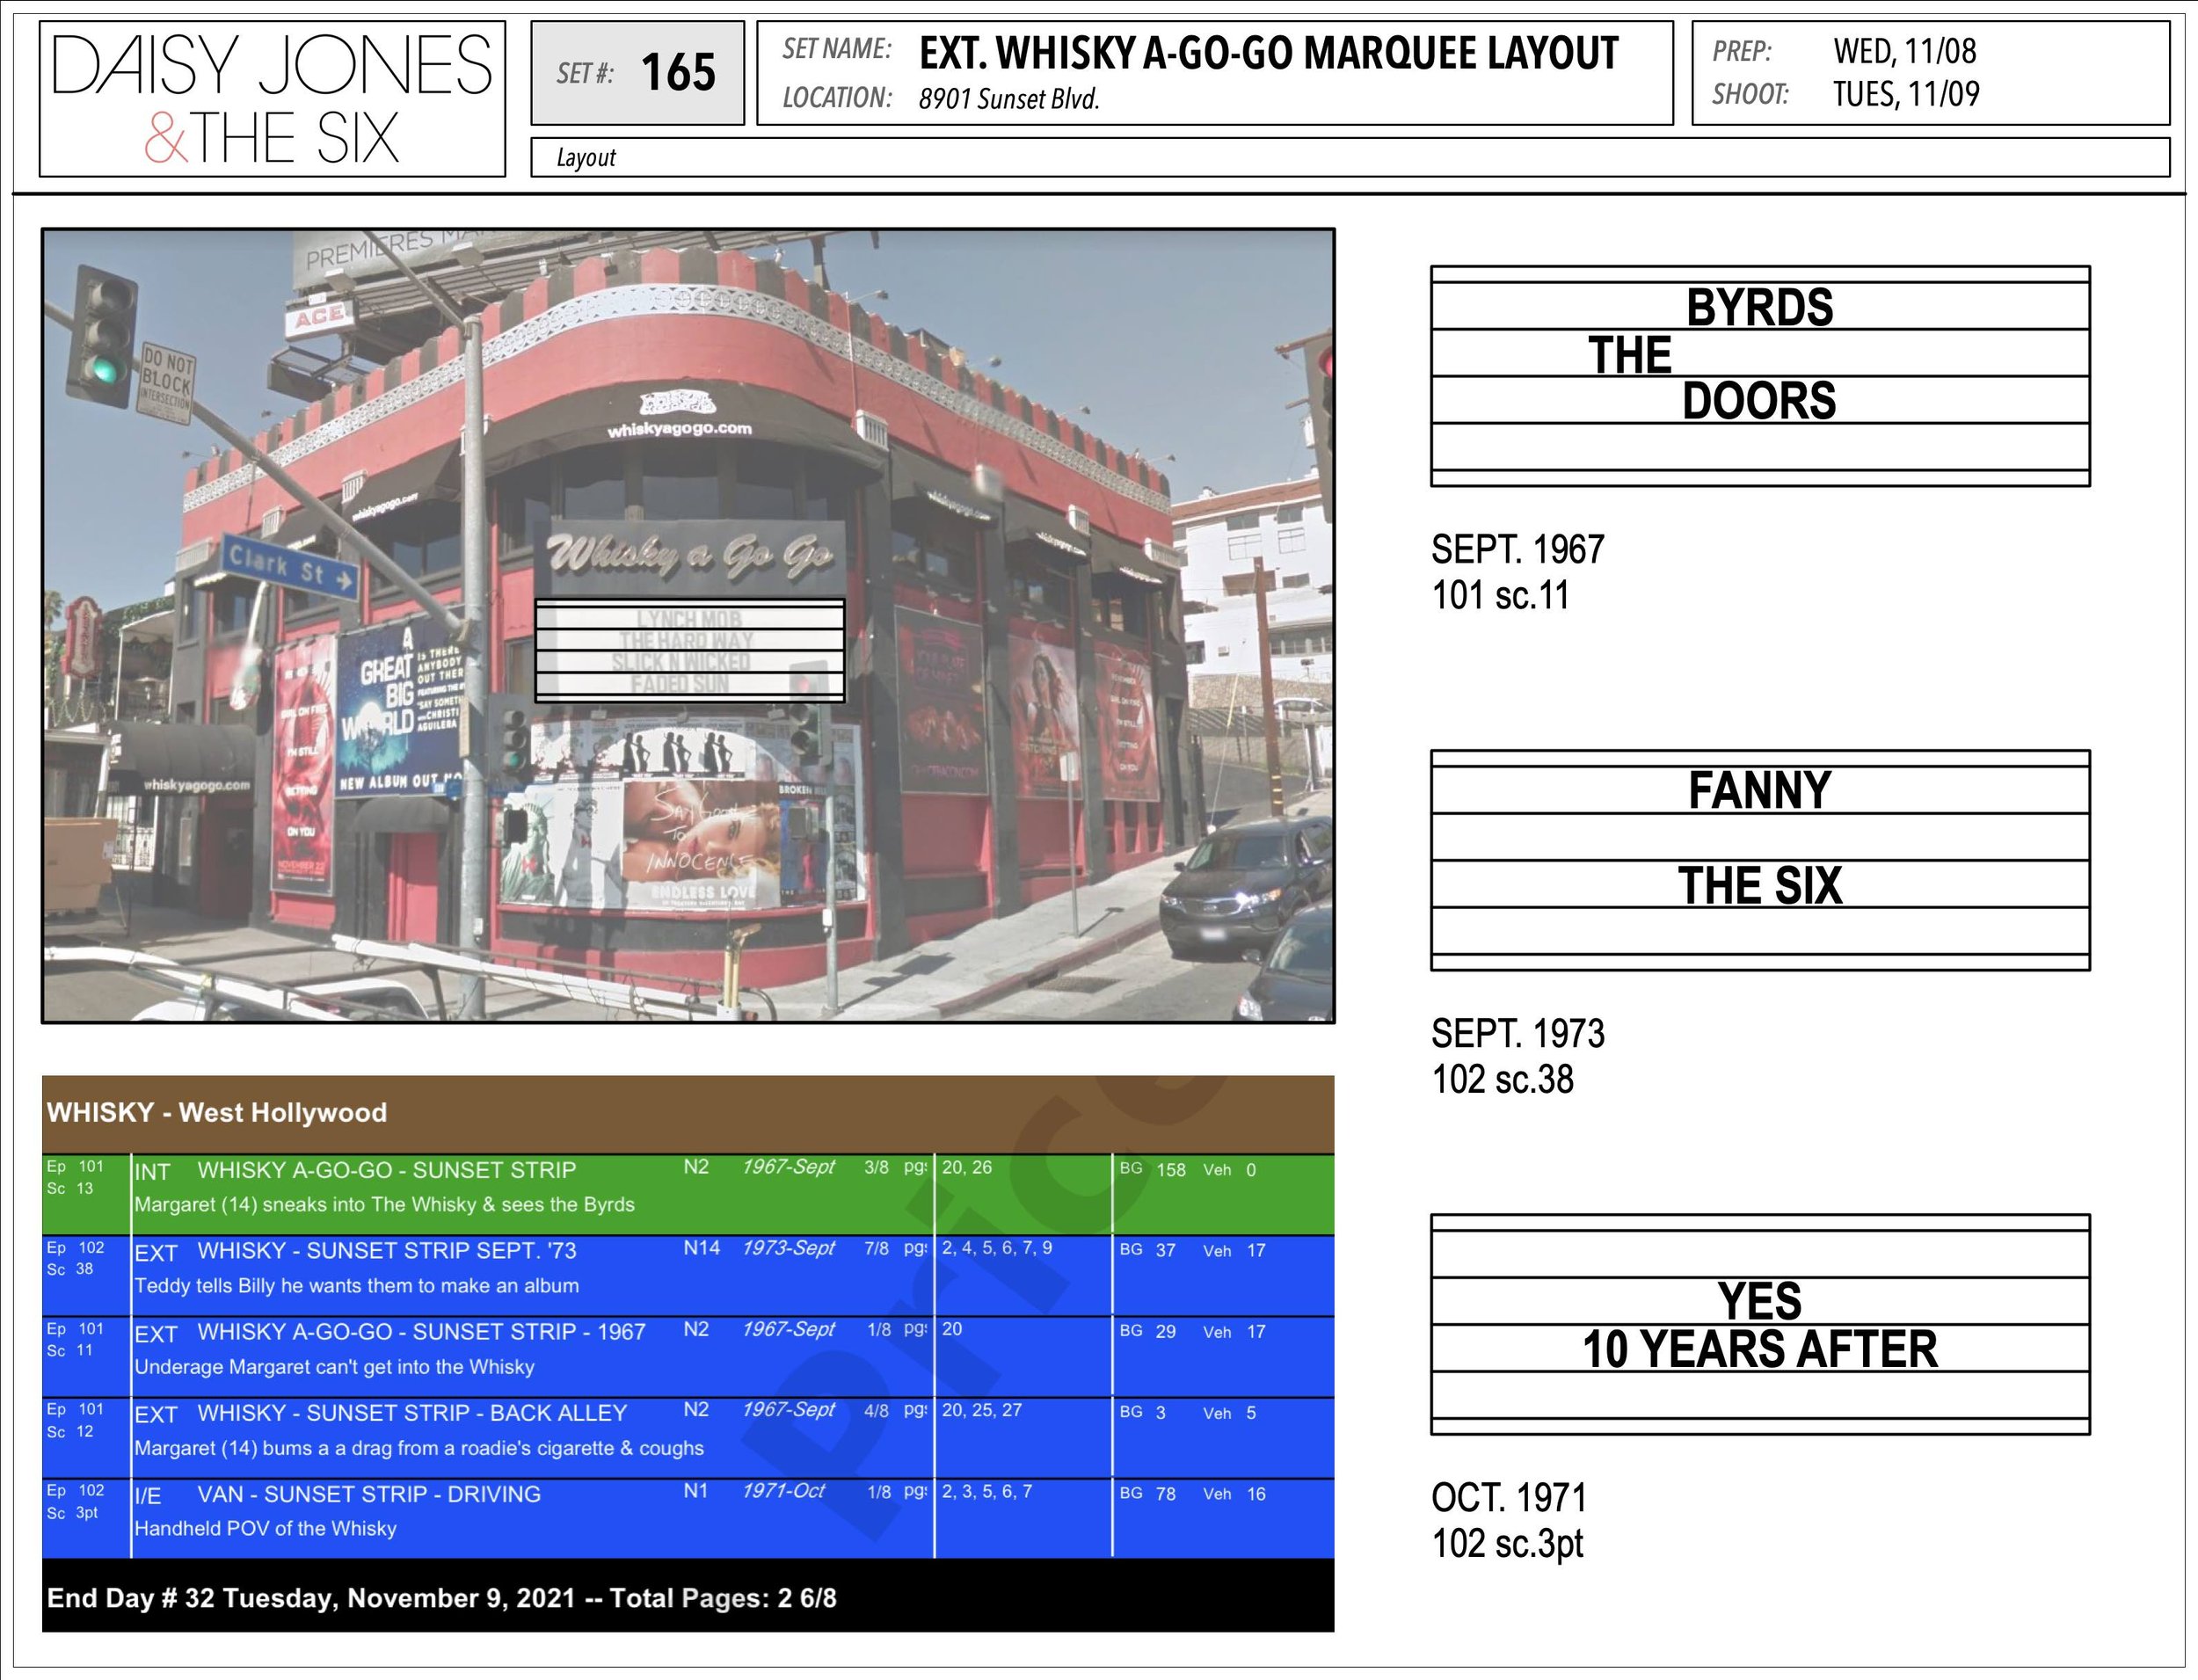Select the BYRDS marquee line
Screen dimensions: 2198x1680
tap(1759, 307)
